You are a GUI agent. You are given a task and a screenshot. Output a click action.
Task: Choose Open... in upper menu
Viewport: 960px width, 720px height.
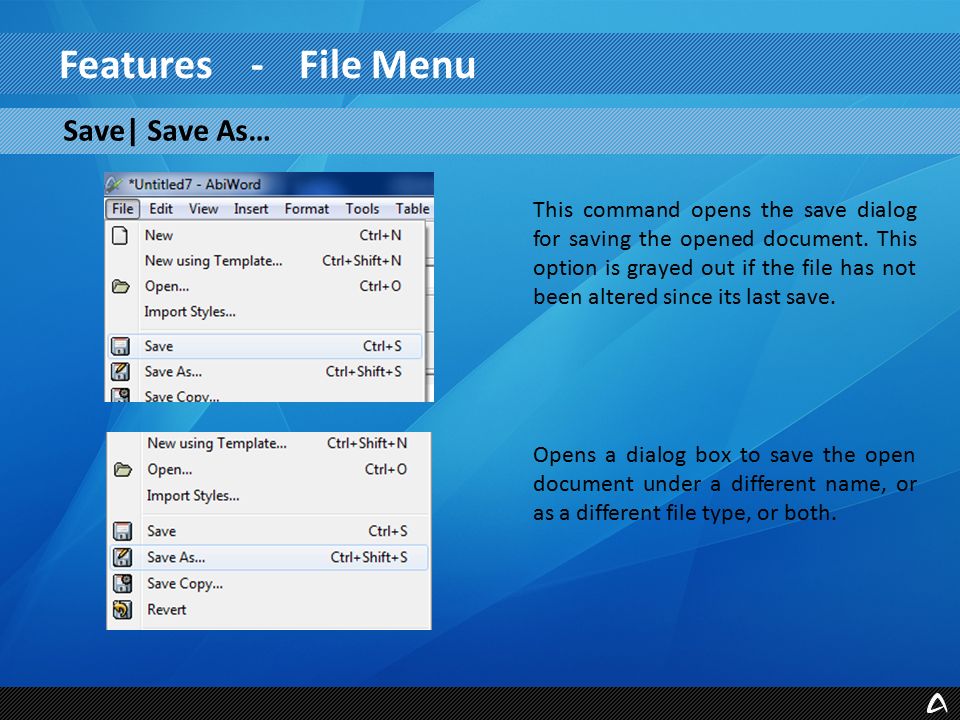tap(265, 286)
